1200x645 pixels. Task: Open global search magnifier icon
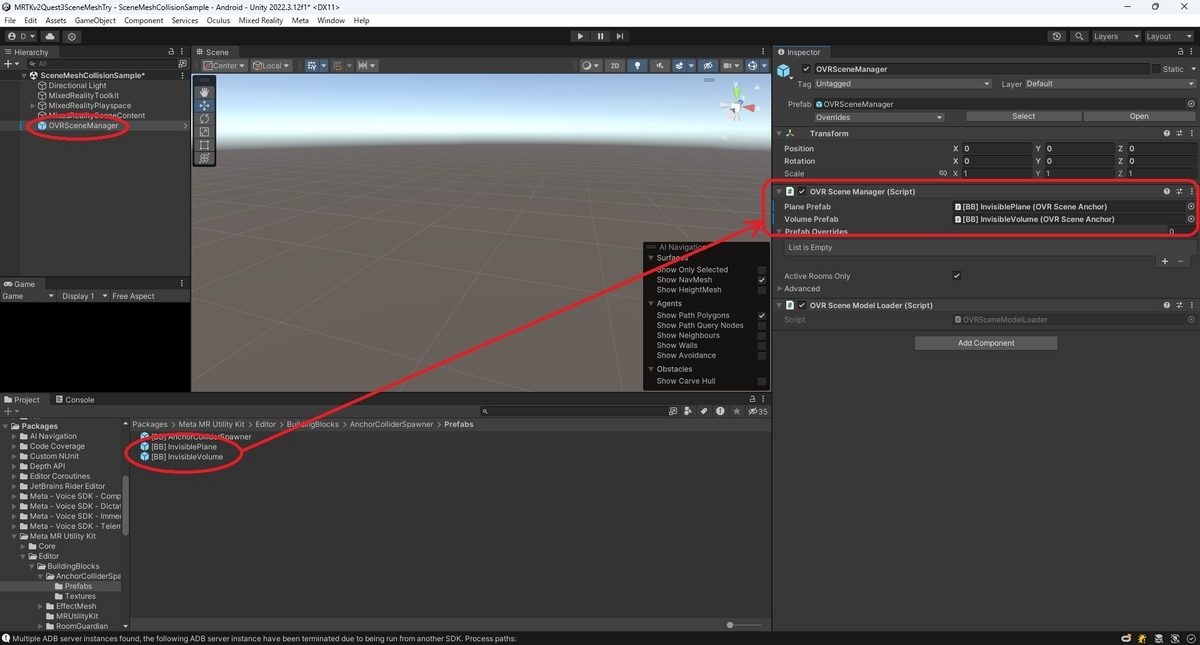click(1079, 36)
